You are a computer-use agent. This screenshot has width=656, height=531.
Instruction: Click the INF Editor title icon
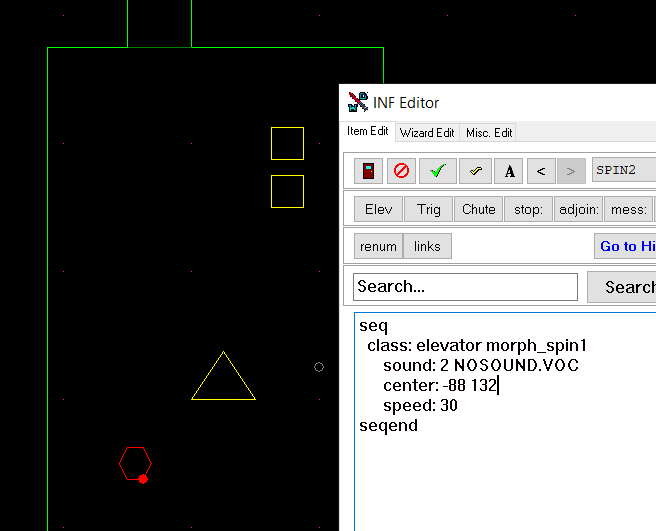358,102
